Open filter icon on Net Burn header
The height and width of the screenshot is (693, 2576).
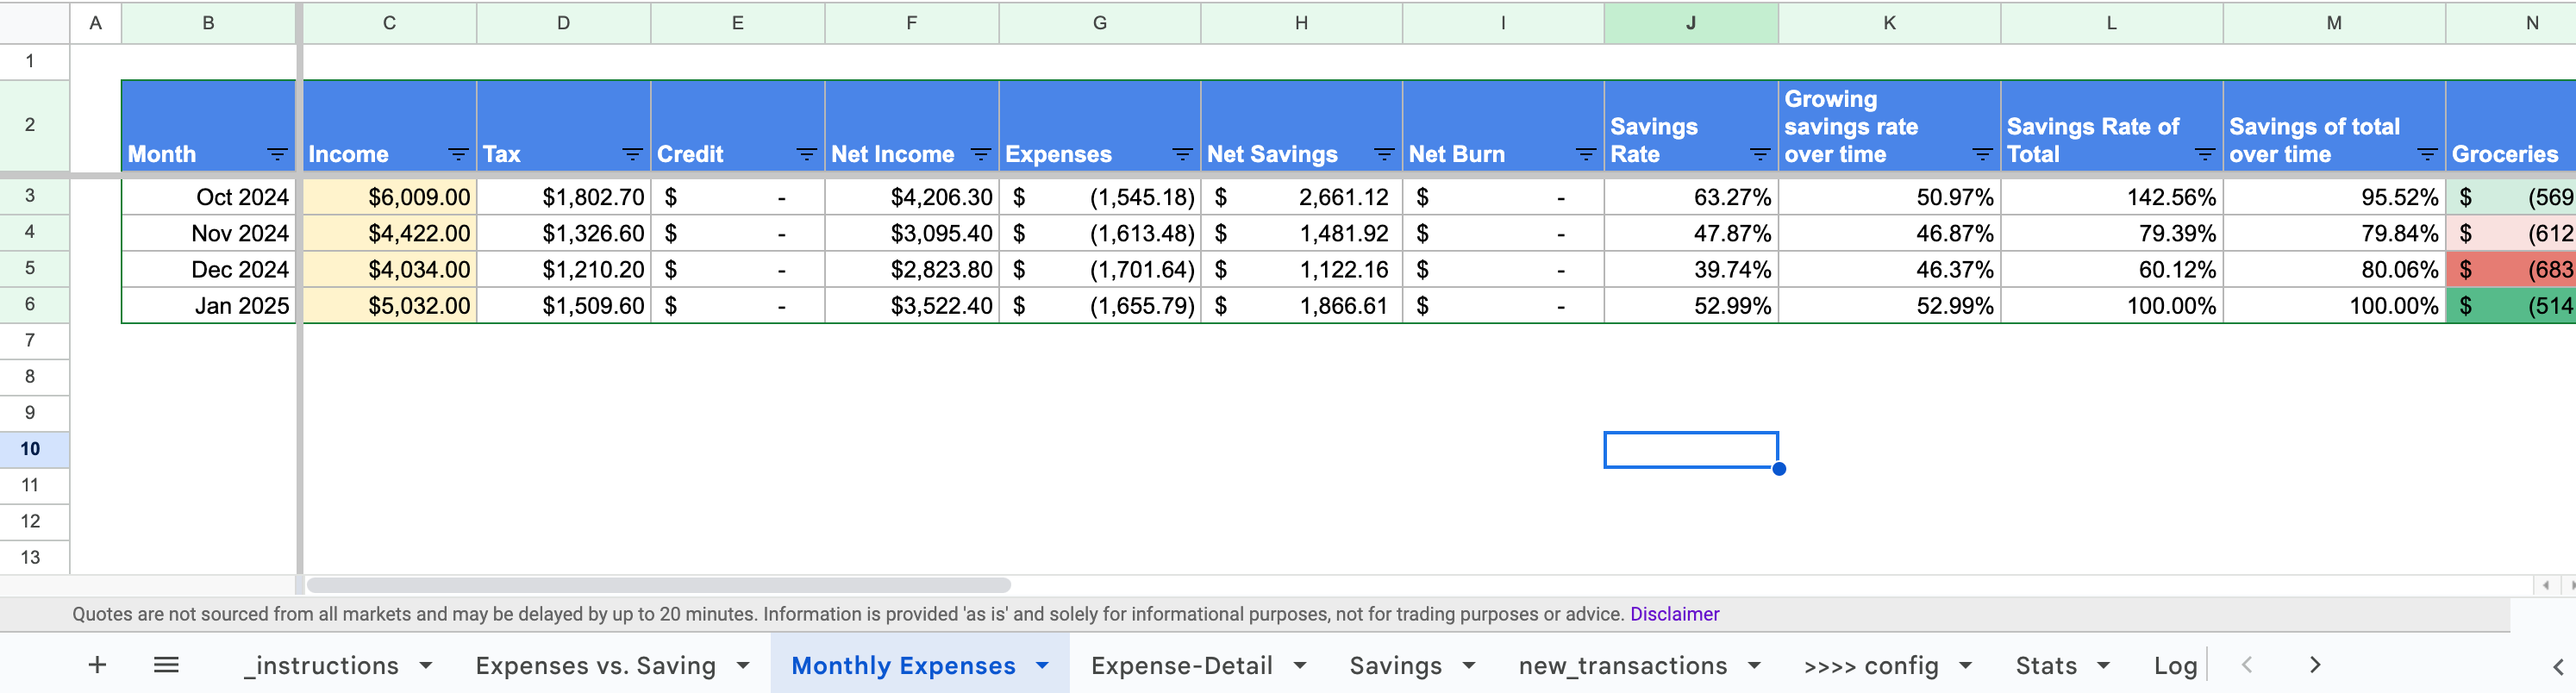[1586, 154]
